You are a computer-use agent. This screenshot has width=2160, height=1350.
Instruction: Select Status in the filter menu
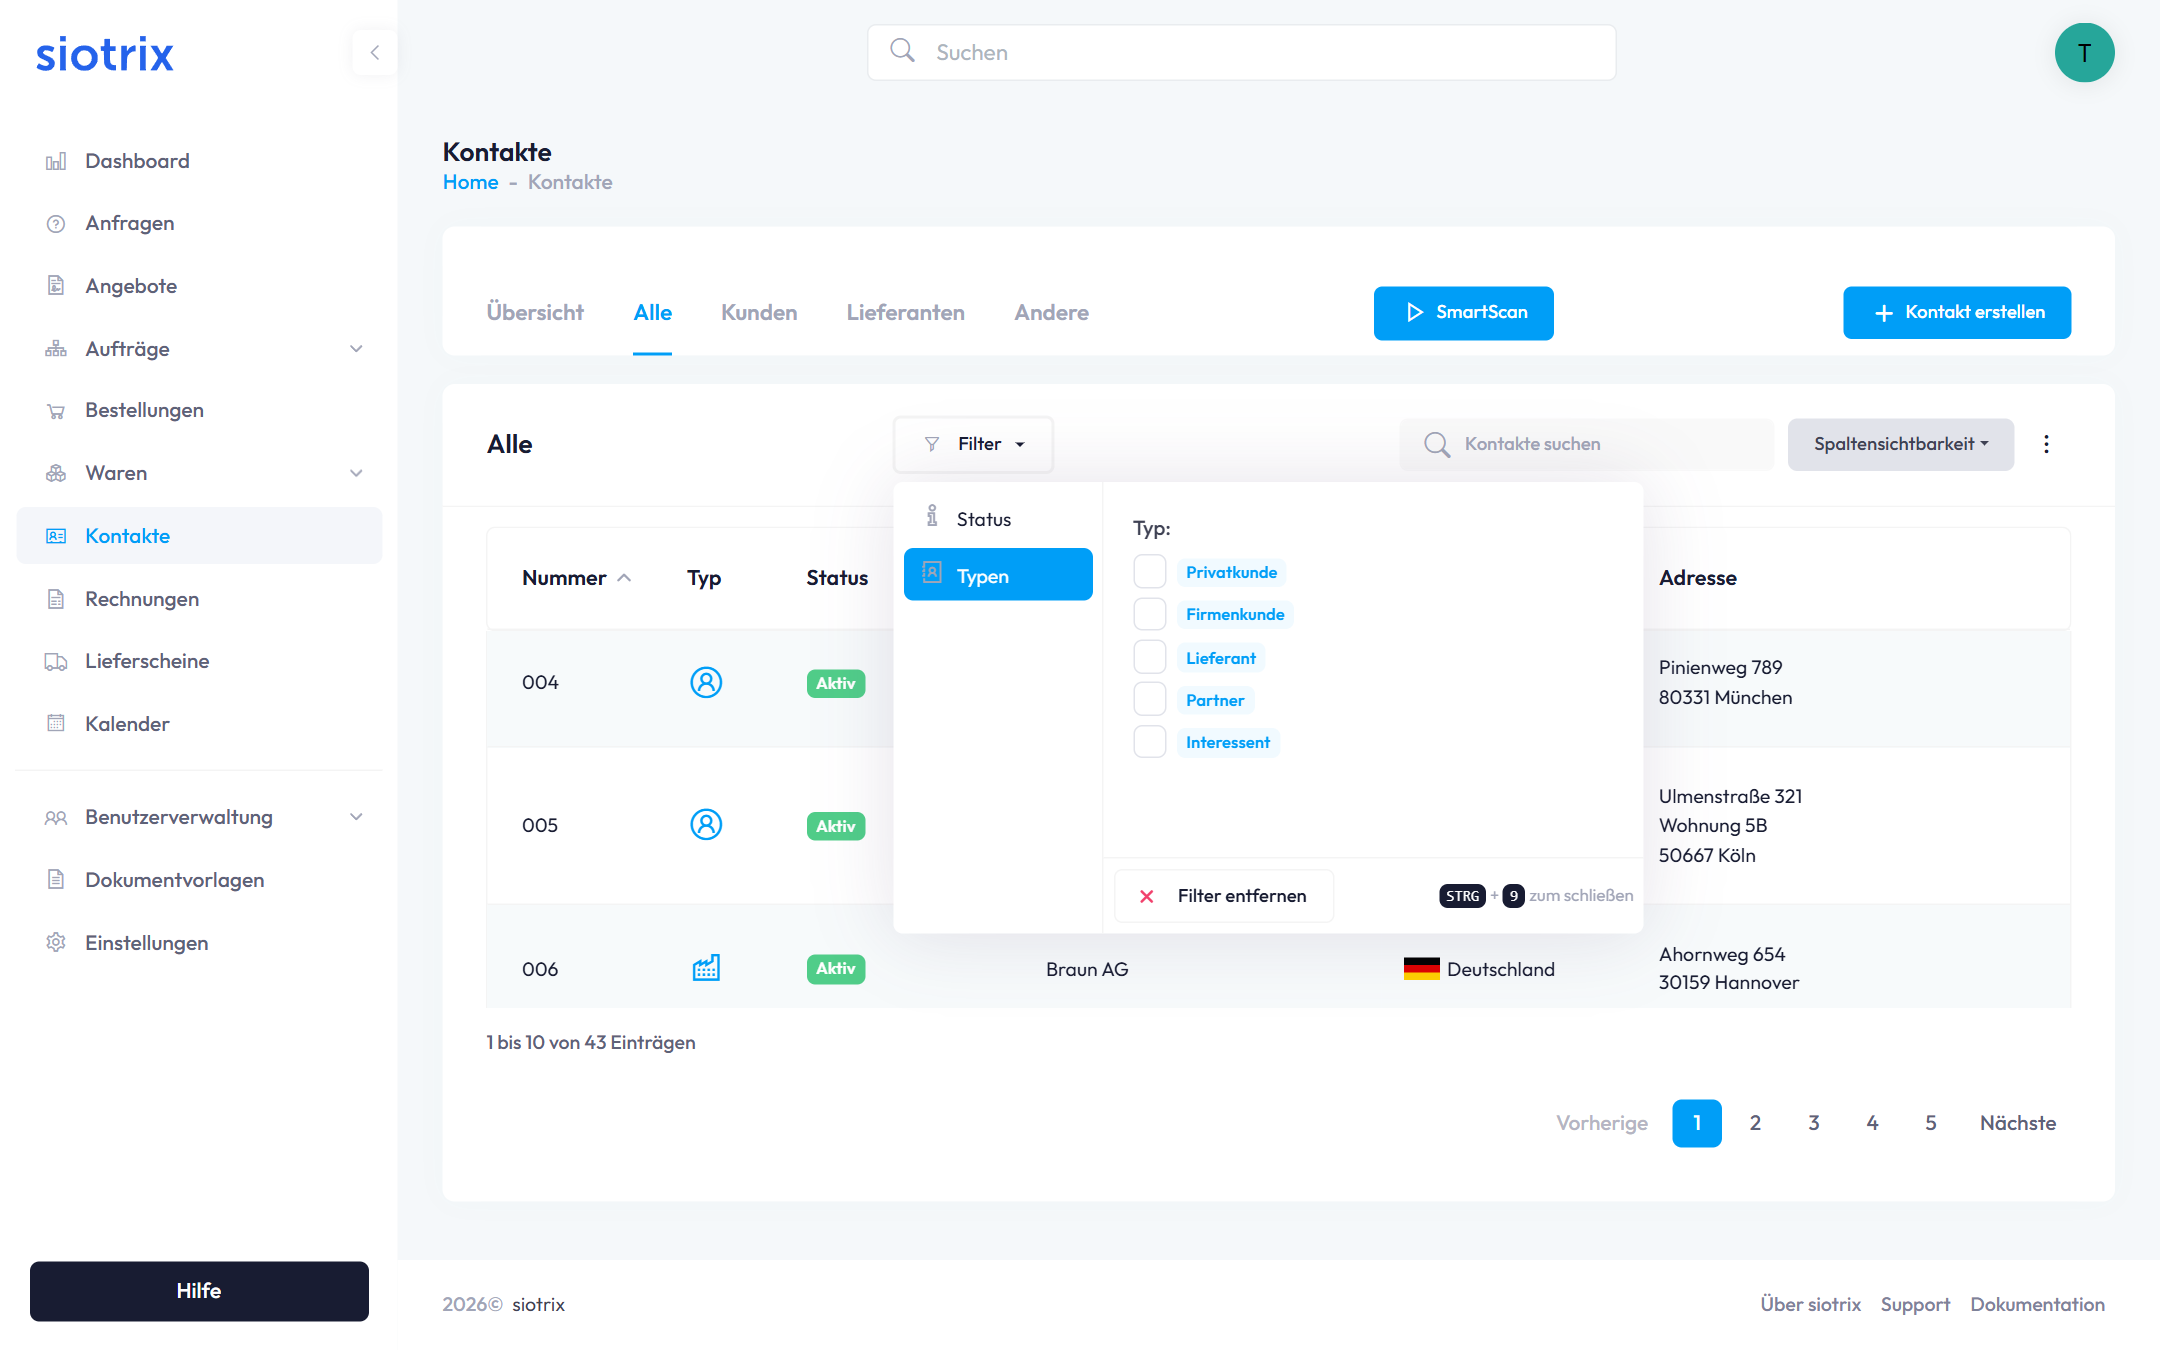coord(983,519)
